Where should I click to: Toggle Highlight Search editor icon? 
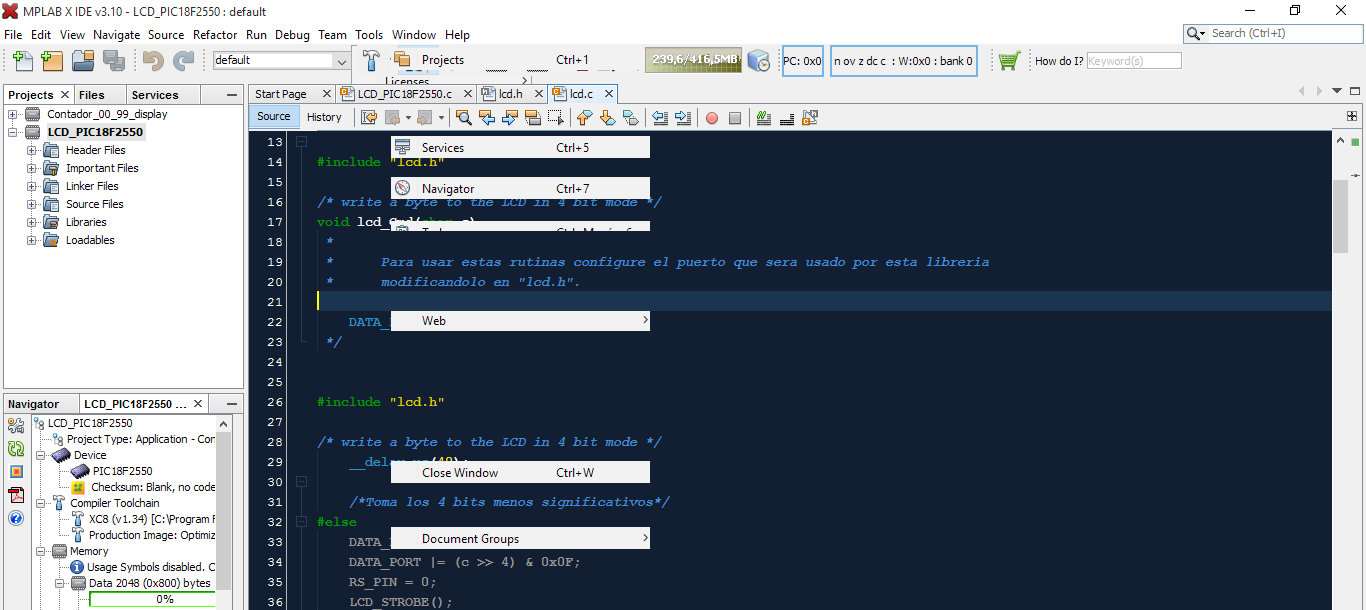[533, 117]
